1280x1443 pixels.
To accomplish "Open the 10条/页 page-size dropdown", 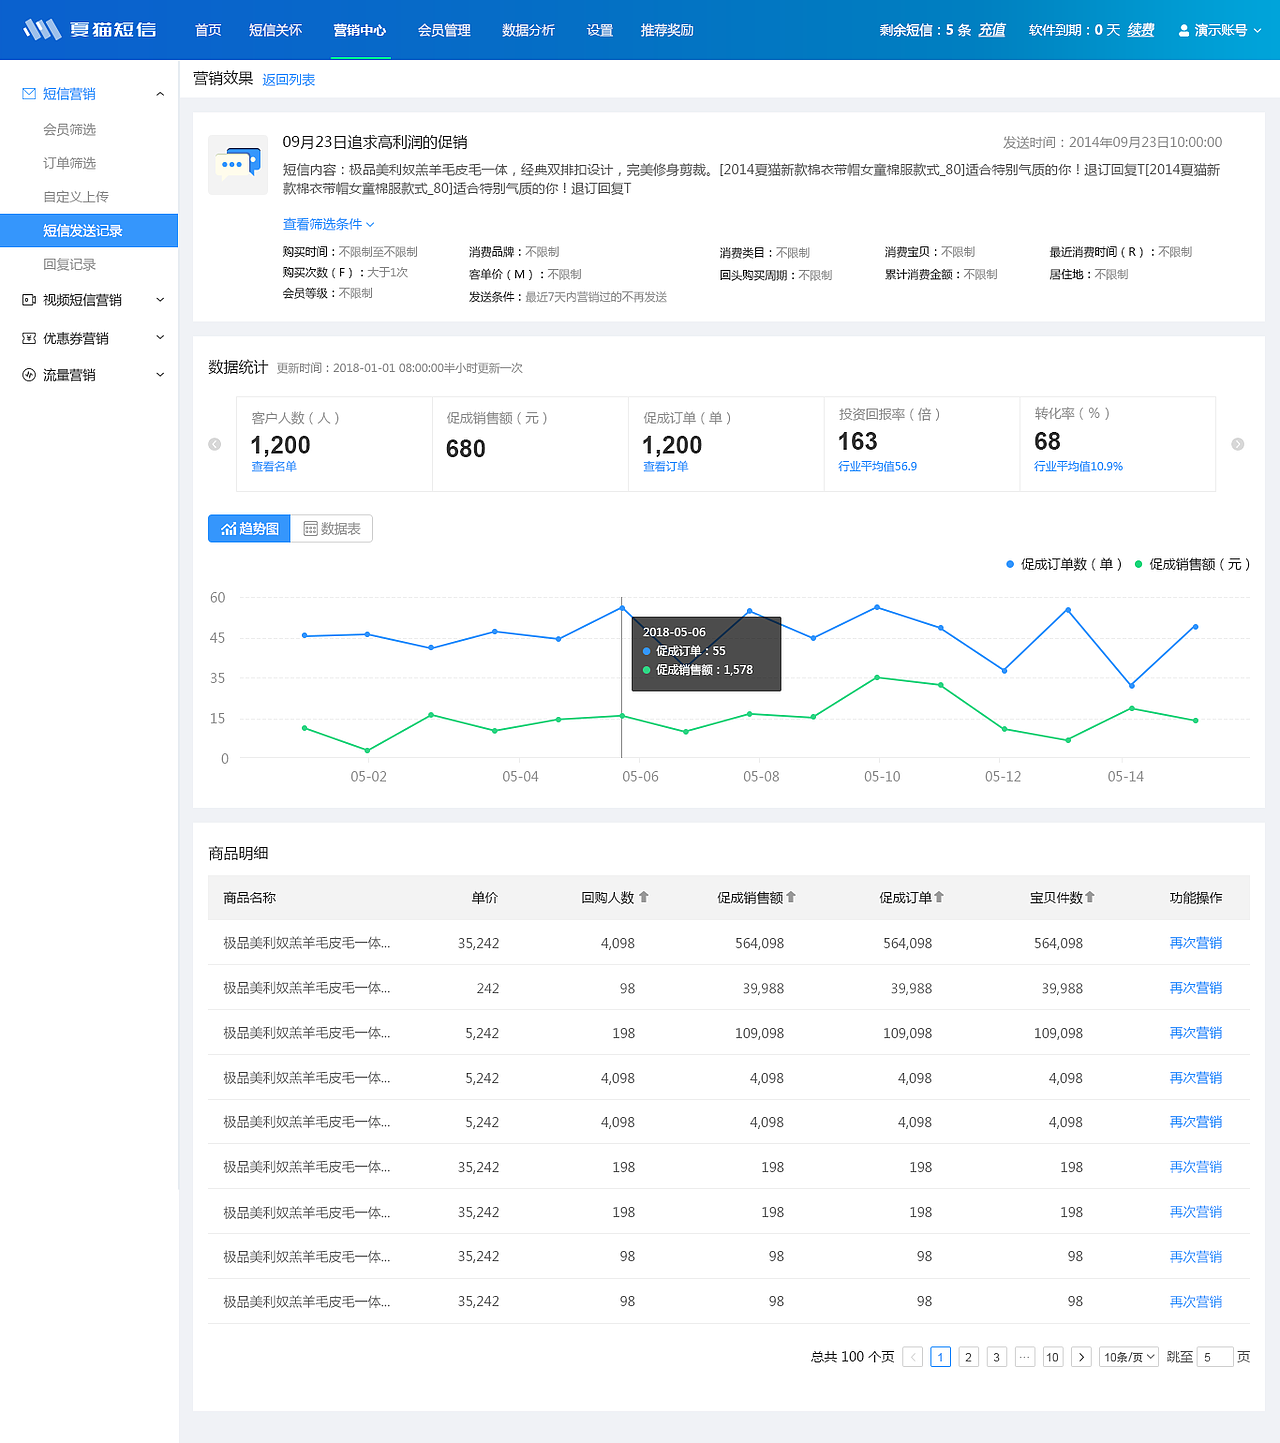I will click(x=1128, y=1356).
